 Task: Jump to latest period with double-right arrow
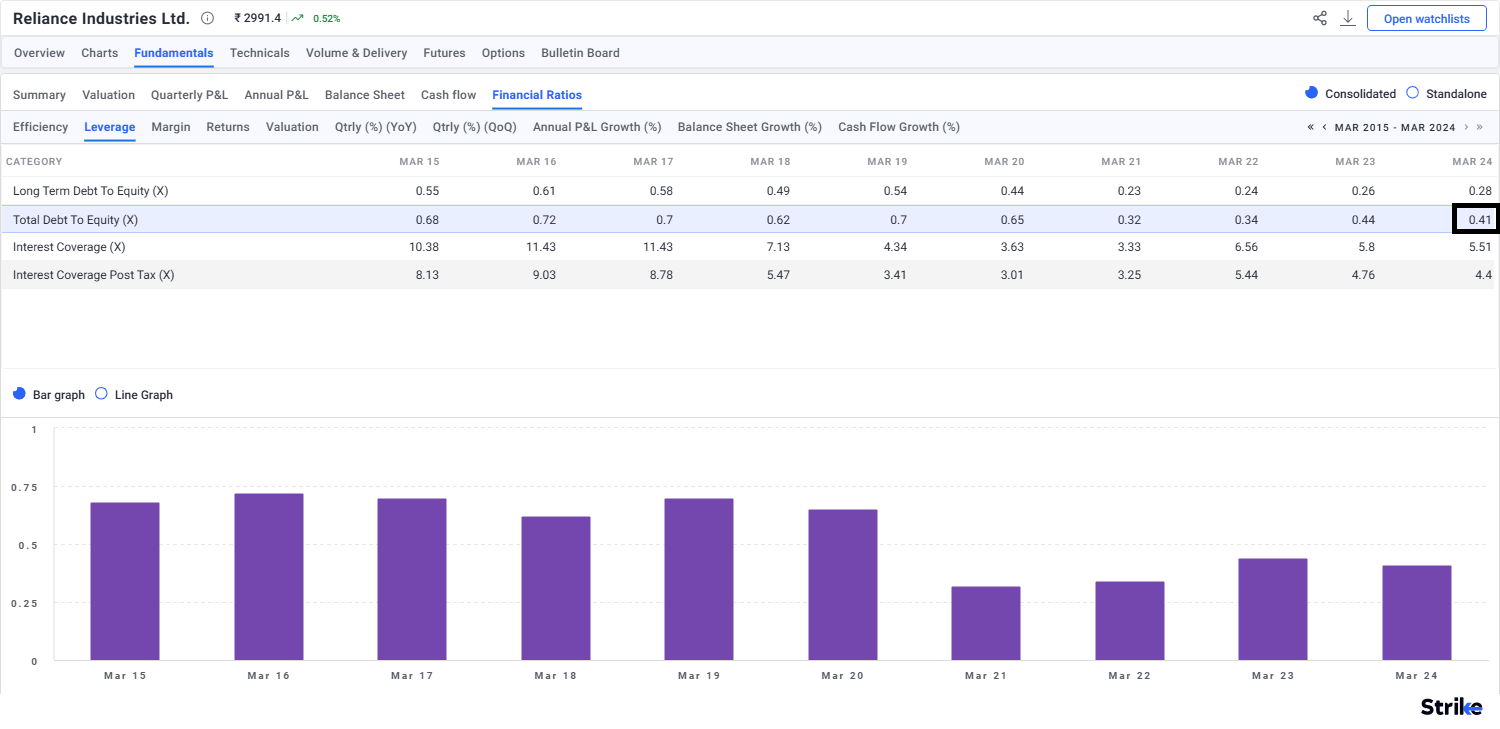click(1481, 127)
